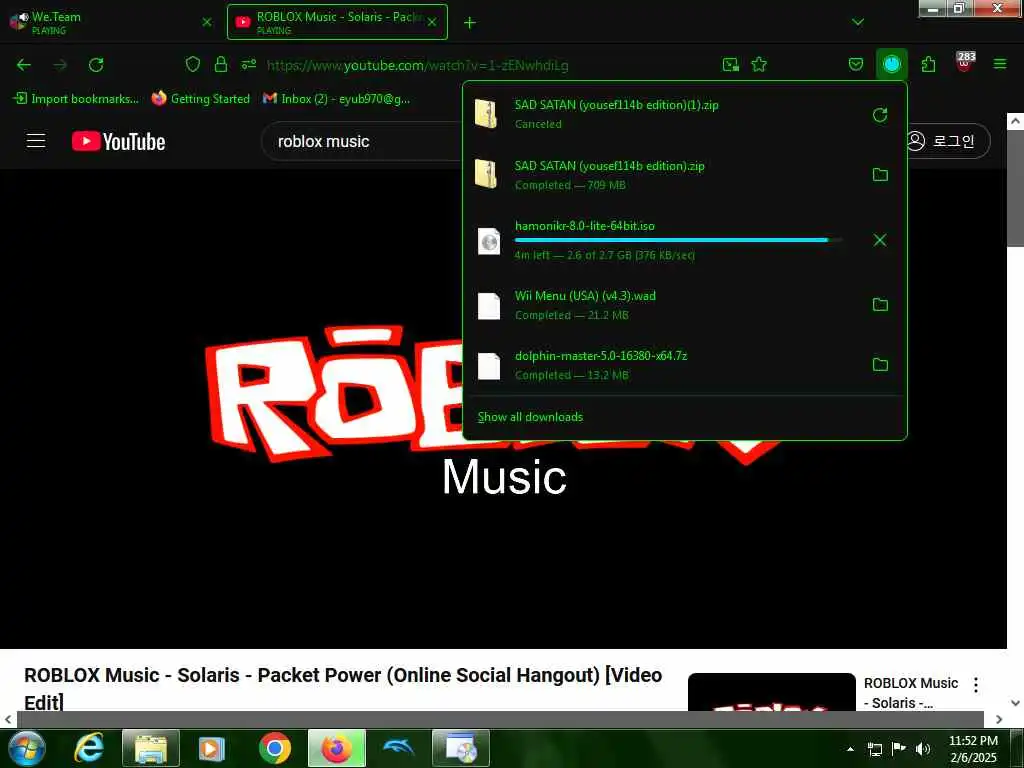
Task: Click the page scrollbar up arrow
Action: point(1015,121)
